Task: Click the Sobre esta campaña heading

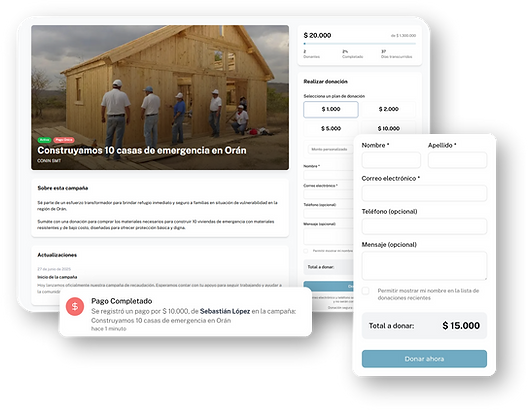Action: (x=63, y=188)
